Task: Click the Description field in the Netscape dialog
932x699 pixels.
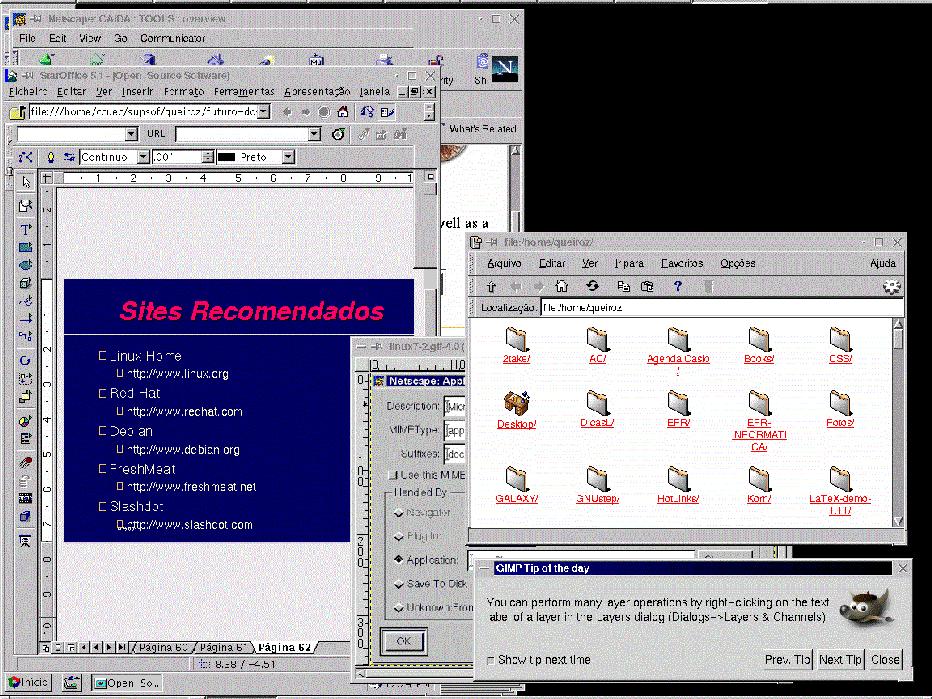Action: [455, 407]
